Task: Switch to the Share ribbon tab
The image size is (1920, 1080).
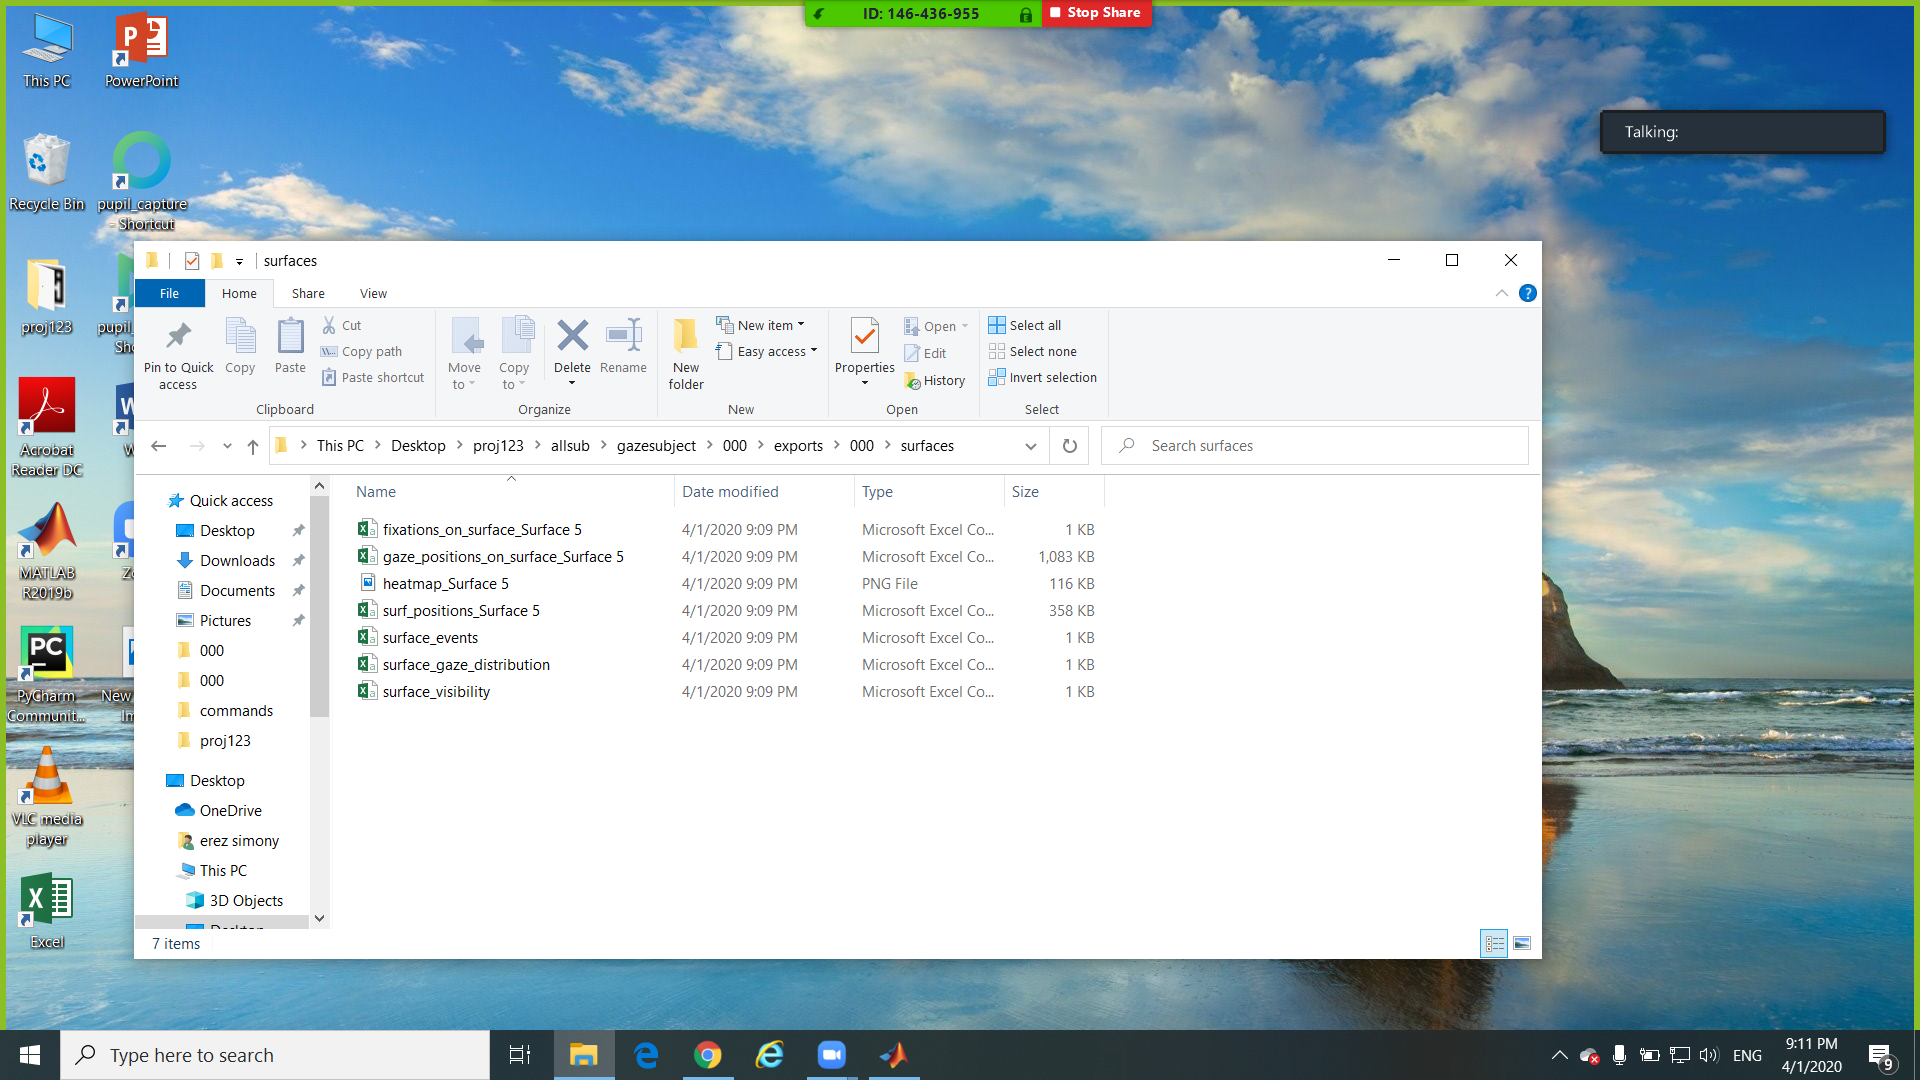Action: (x=308, y=293)
